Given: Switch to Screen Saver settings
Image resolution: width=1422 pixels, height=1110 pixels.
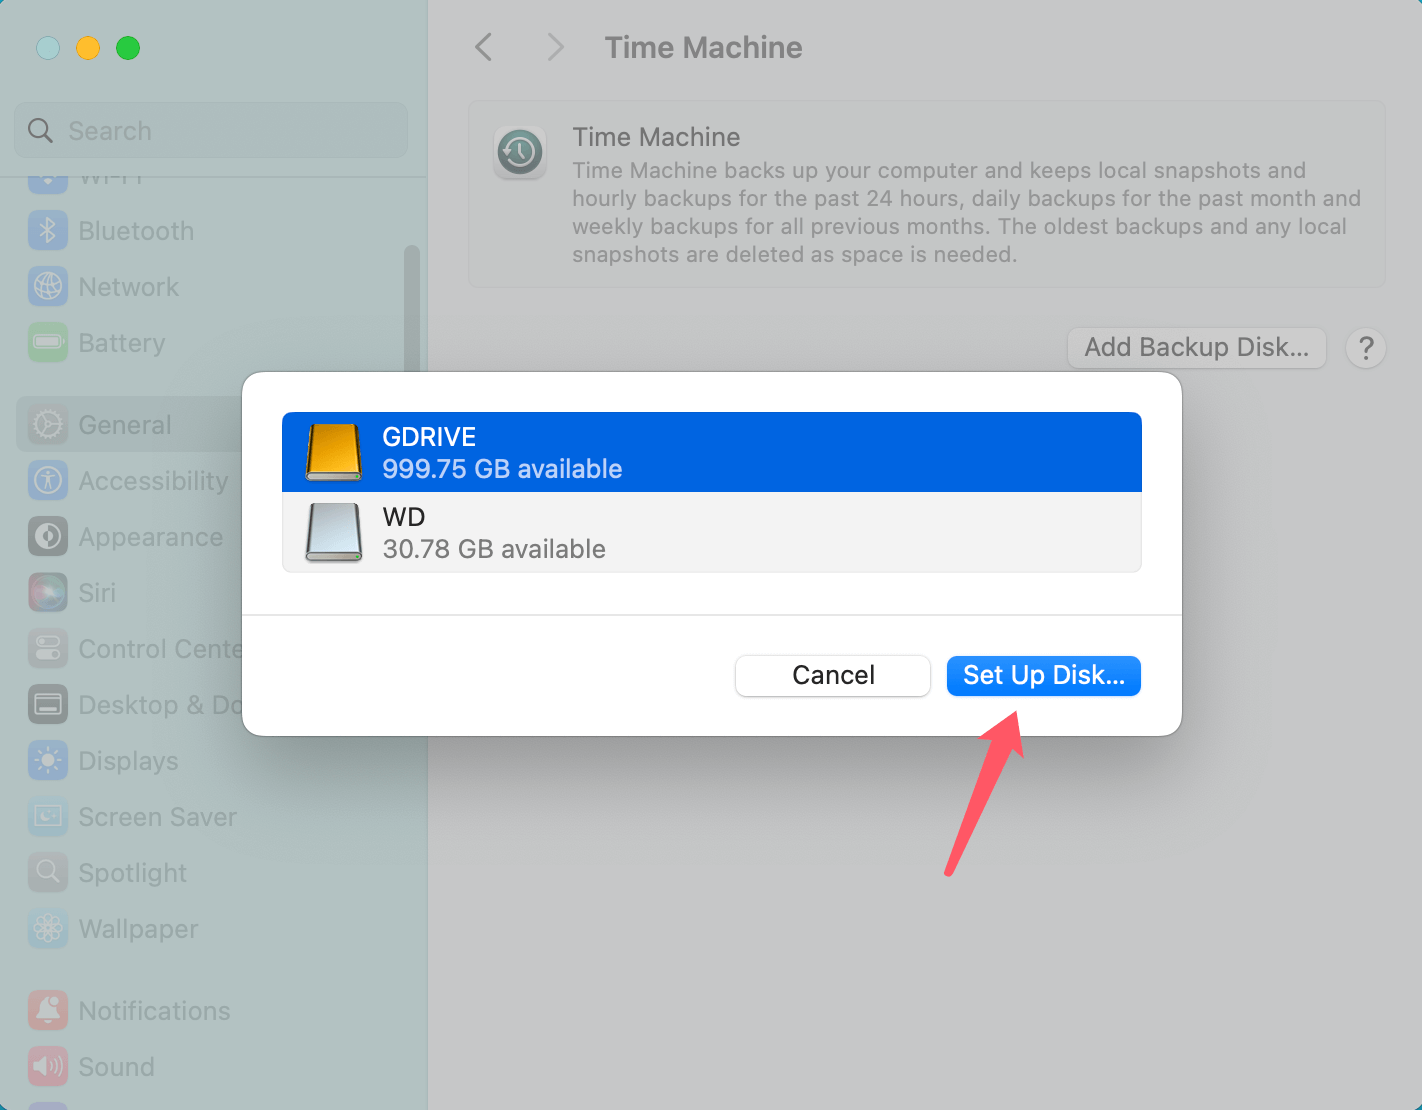Looking at the screenshot, I should point(47,816).
